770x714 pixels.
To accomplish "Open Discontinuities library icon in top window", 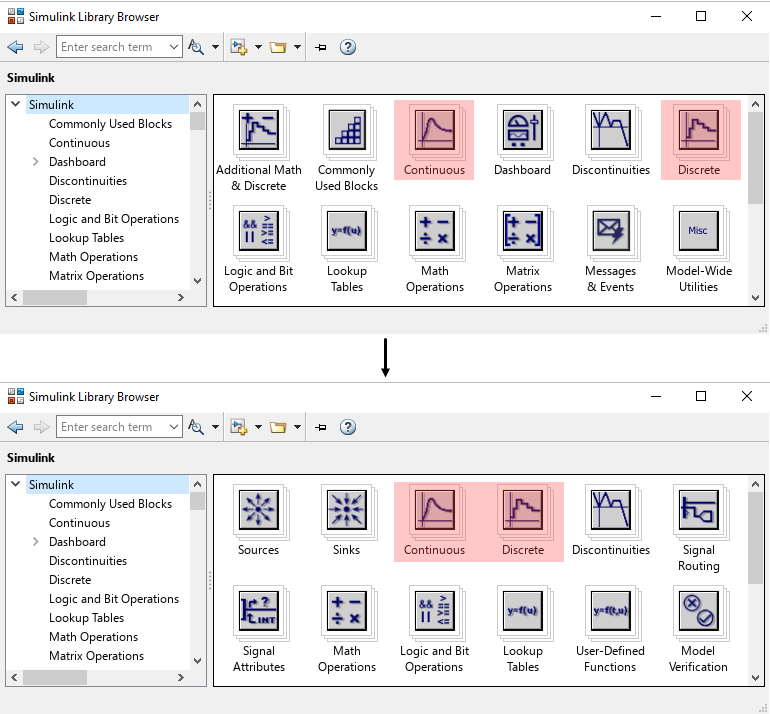I will [611, 131].
